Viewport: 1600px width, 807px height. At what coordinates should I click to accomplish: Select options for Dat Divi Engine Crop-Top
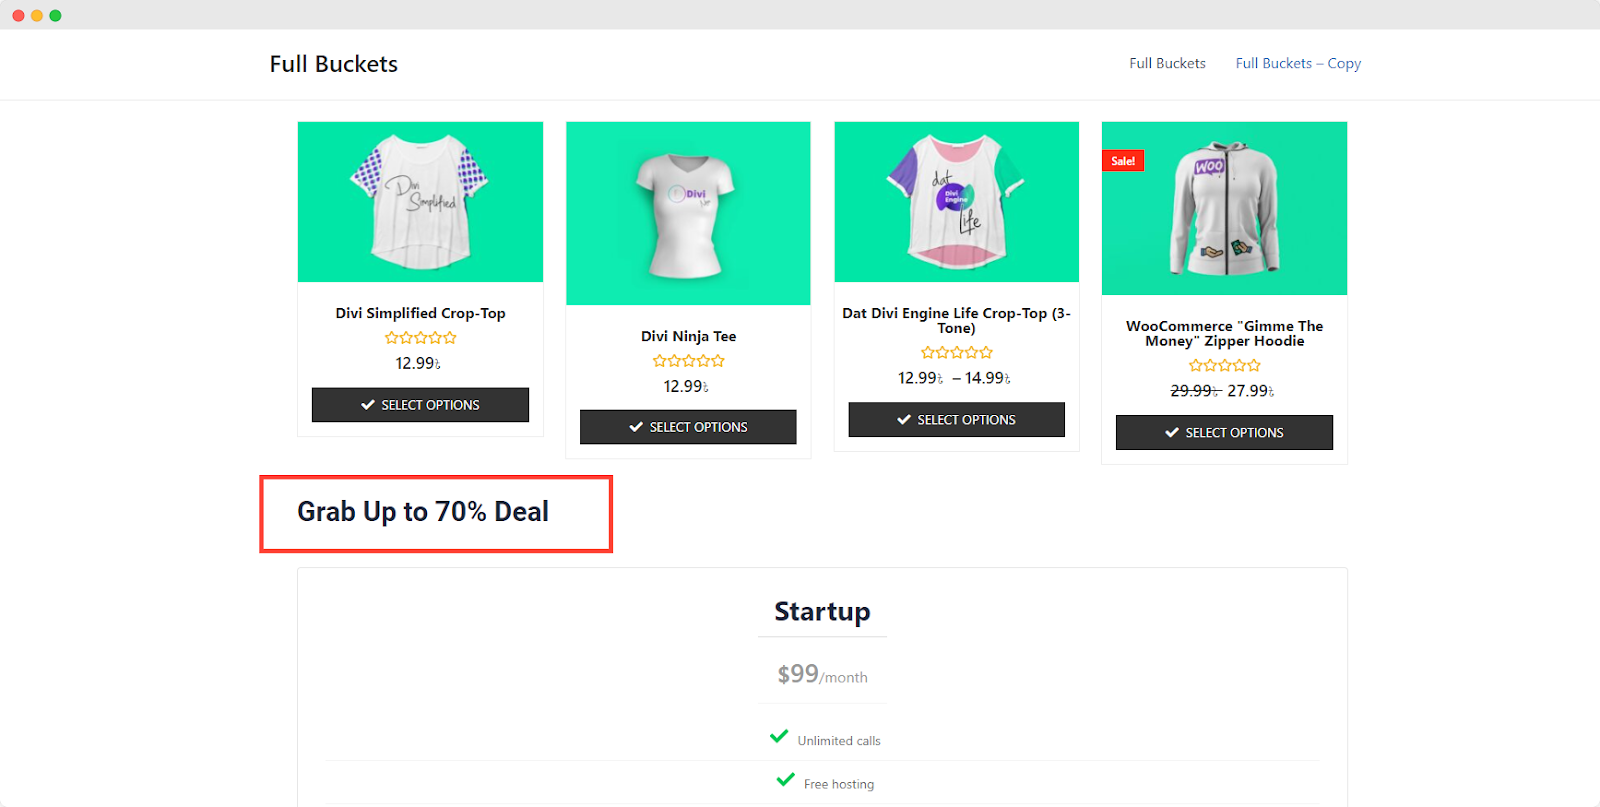pyautogui.click(x=956, y=420)
